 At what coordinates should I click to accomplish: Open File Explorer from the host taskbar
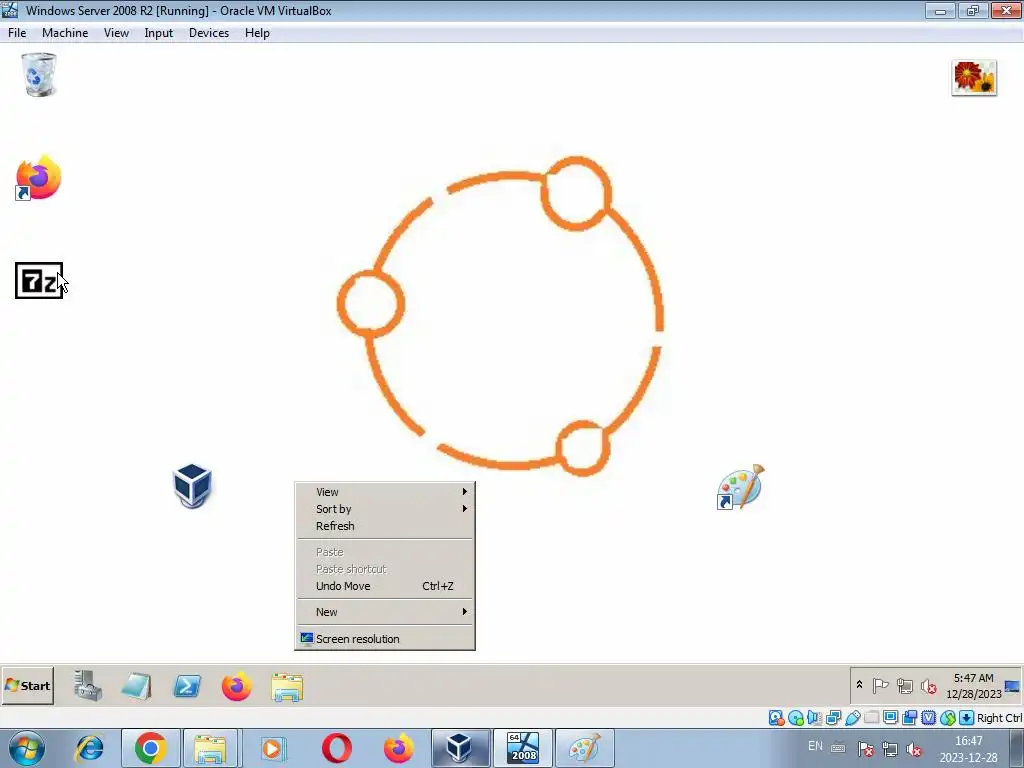pos(210,748)
